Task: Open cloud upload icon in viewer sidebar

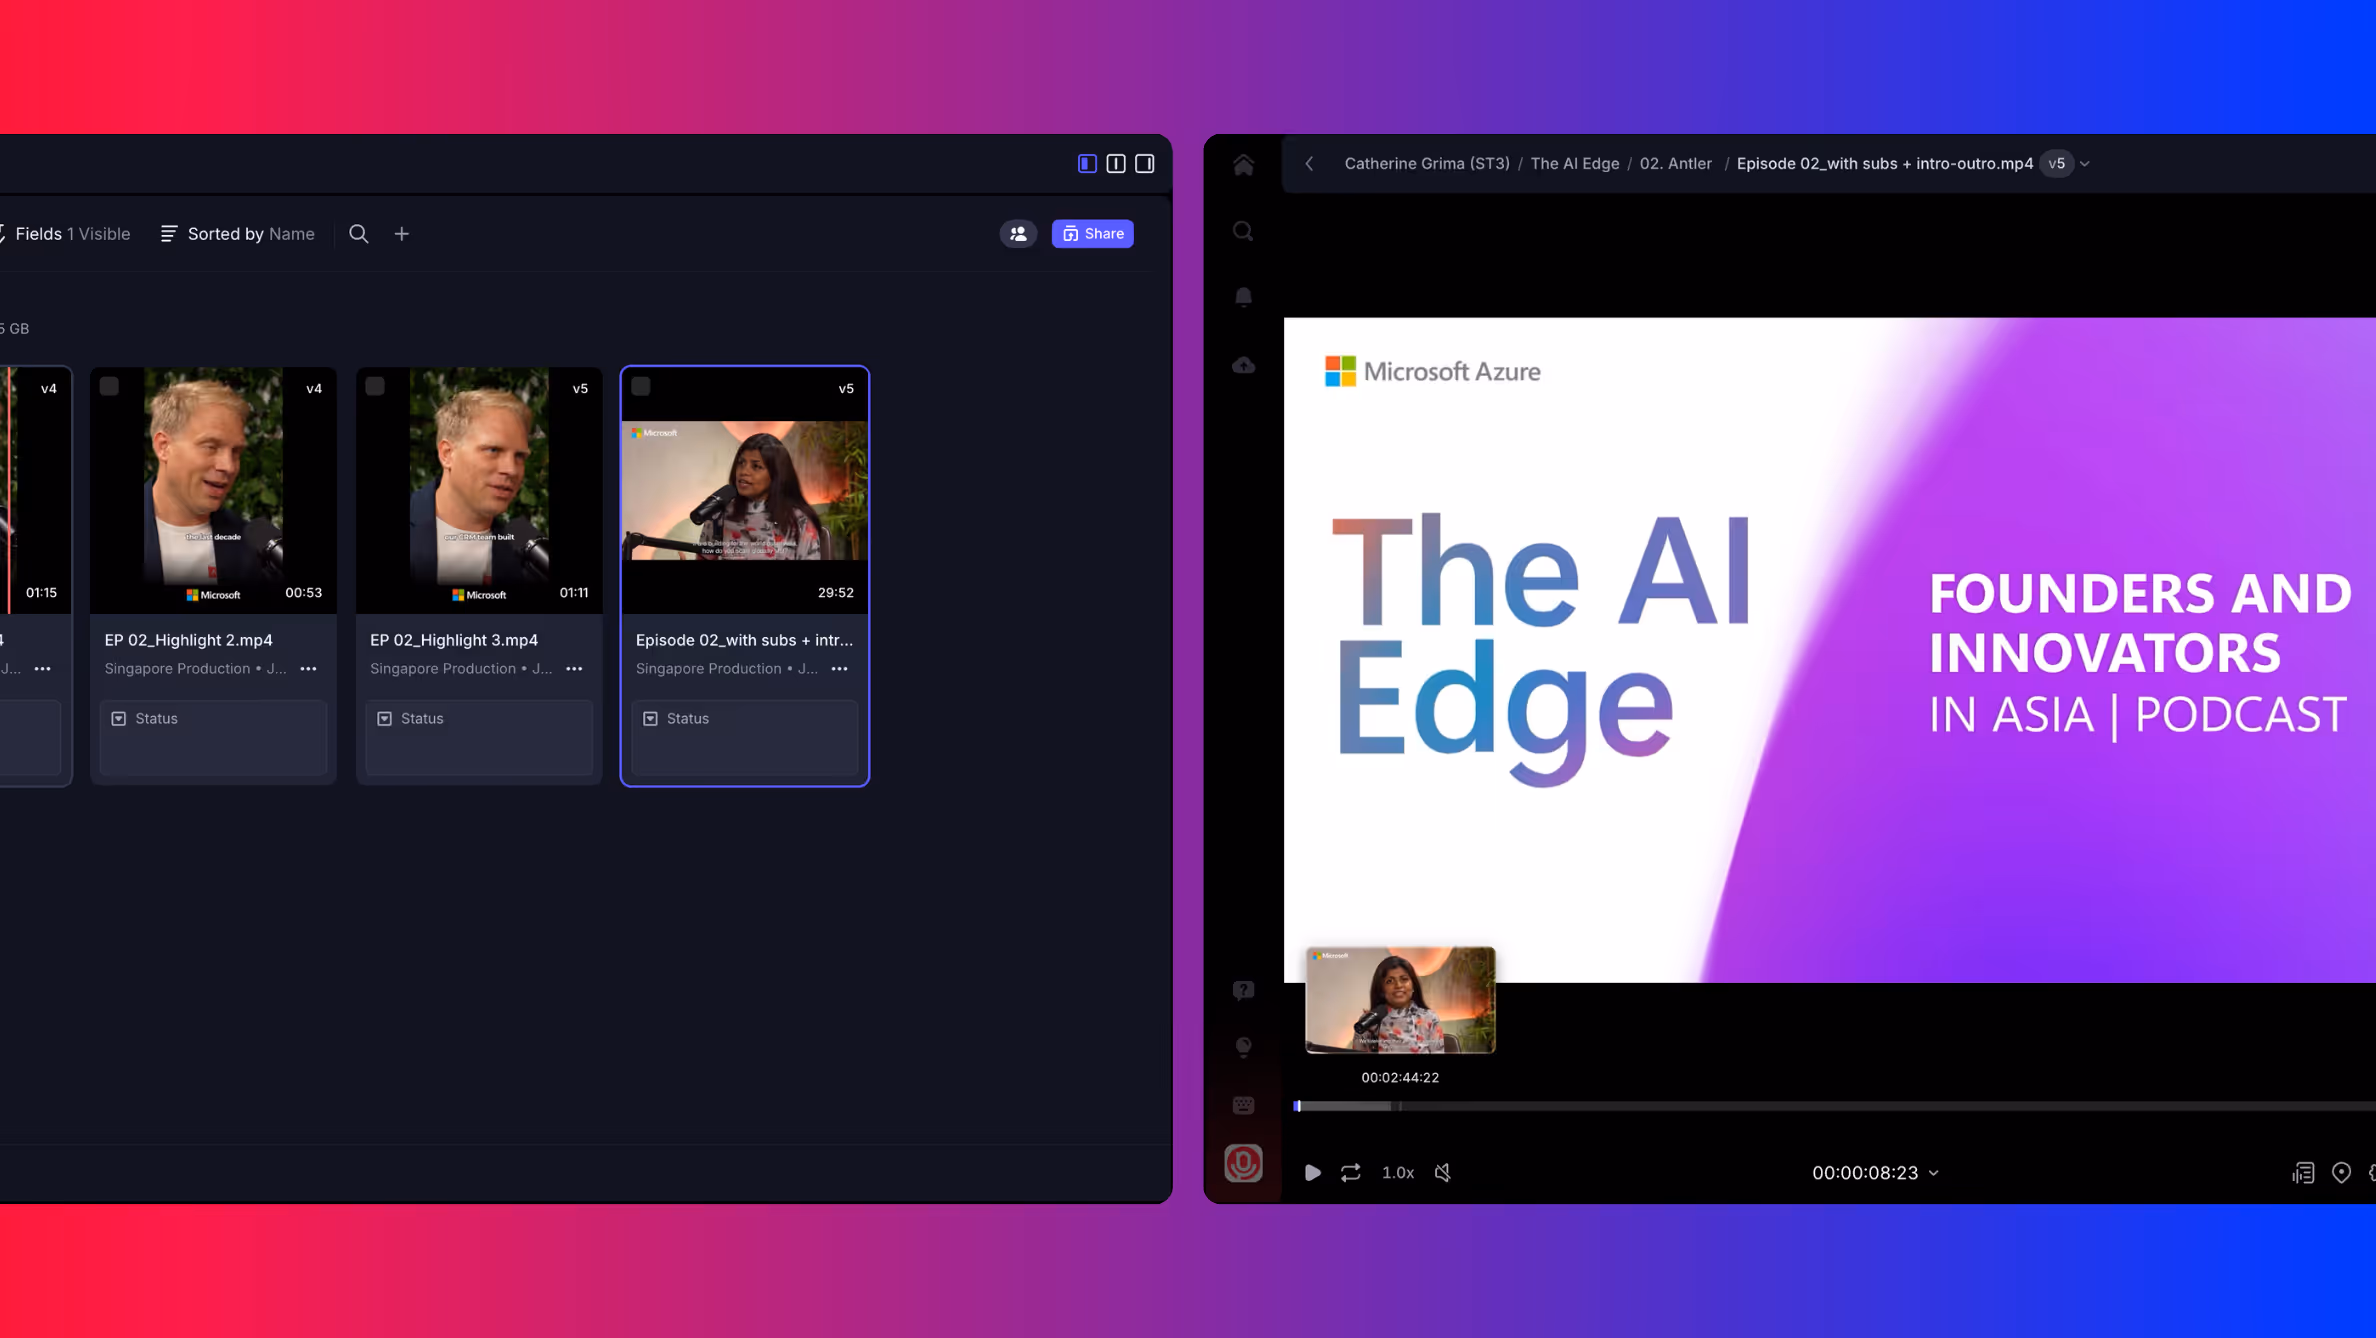Action: tap(1243, 365)
